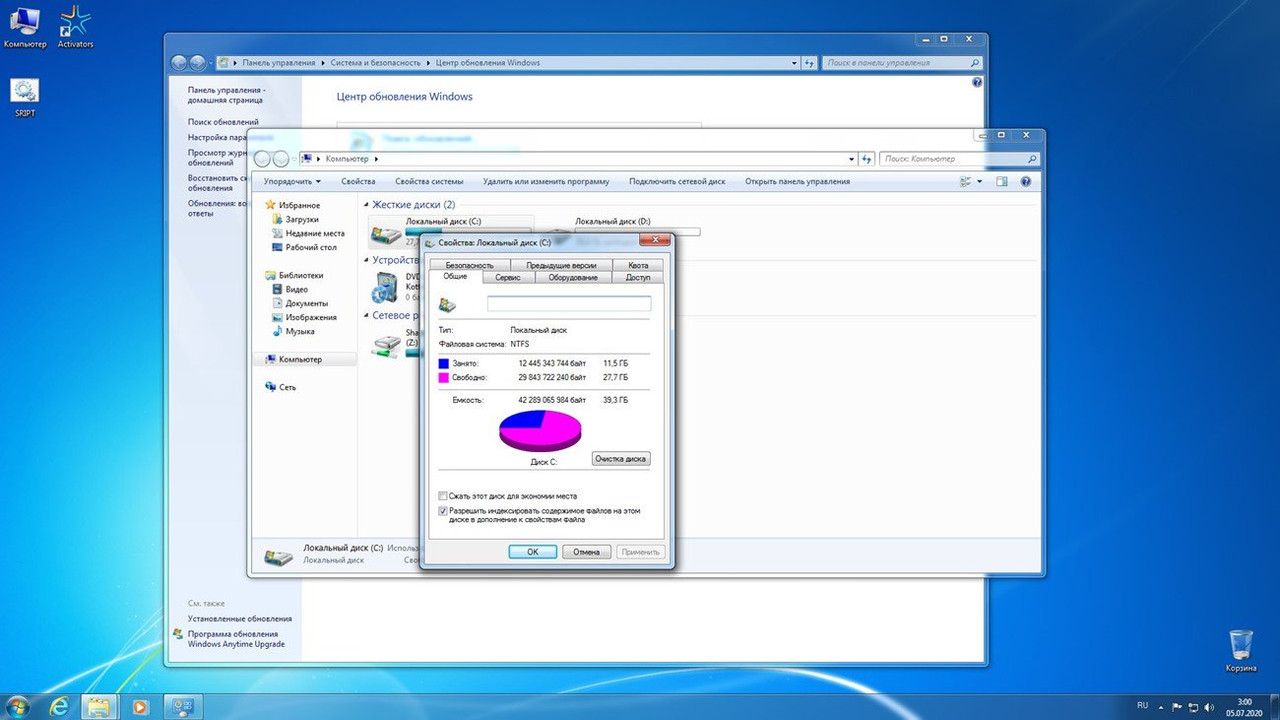Open the Музыка library
The width and height of the screenshot is (1280, 720).
pyautogui.click(x=293, y=331)
